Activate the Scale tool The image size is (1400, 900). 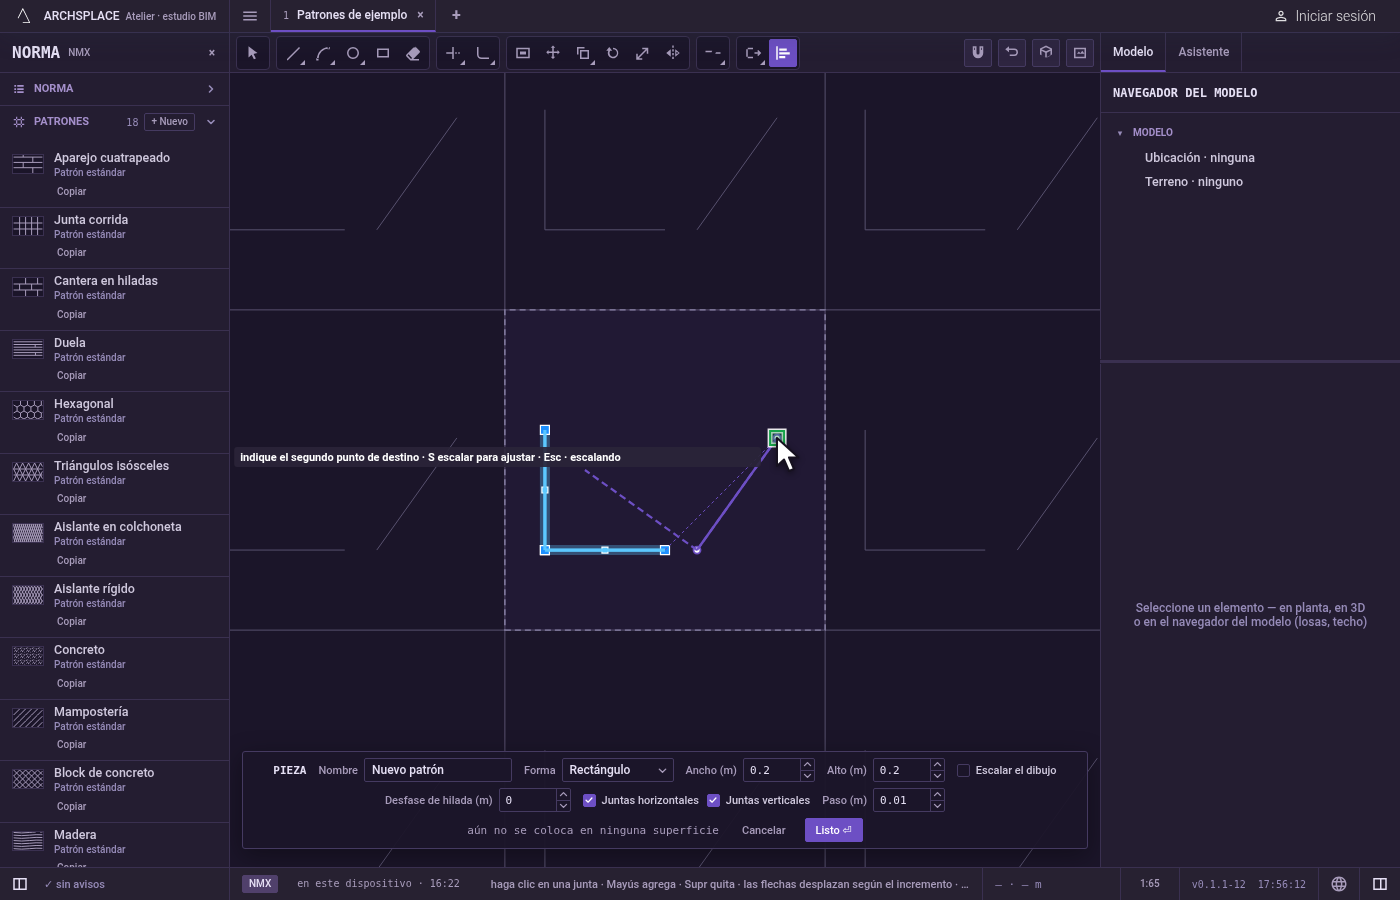click(643, 53)
